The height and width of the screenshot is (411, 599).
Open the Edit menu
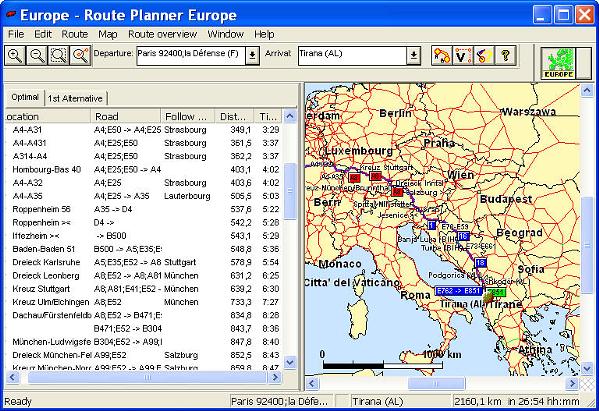(43, 34)
